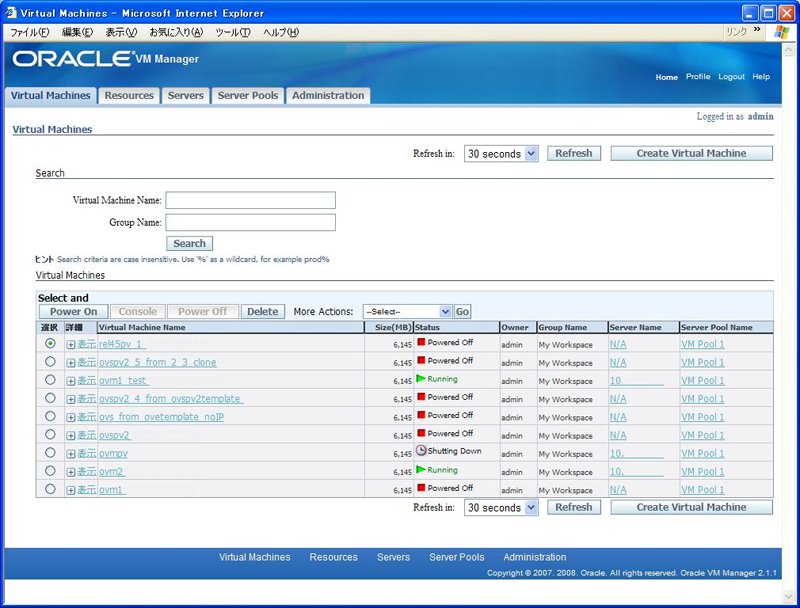This screenshot has height=608, width=800.
Task: Click the Windows flag logo in menu bar
Action: point(781,32)
